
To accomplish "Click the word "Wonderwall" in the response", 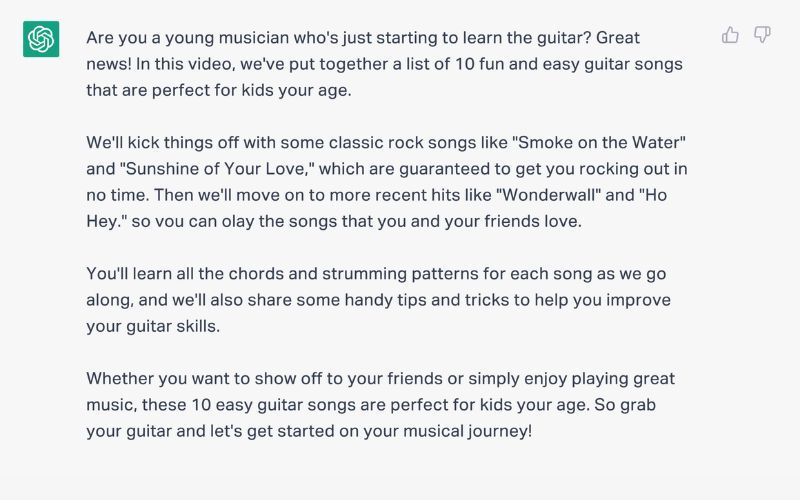I will [548, 195].
